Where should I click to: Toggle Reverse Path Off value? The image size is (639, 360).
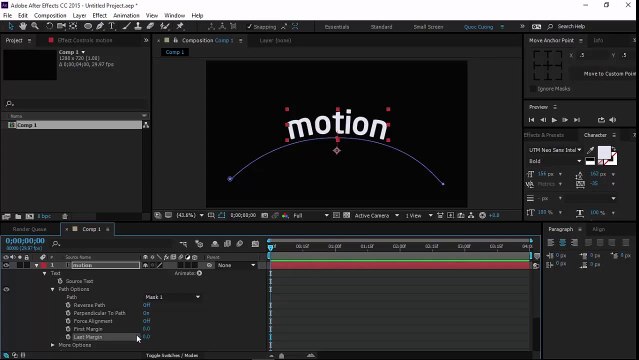click(x=146, y=305)
